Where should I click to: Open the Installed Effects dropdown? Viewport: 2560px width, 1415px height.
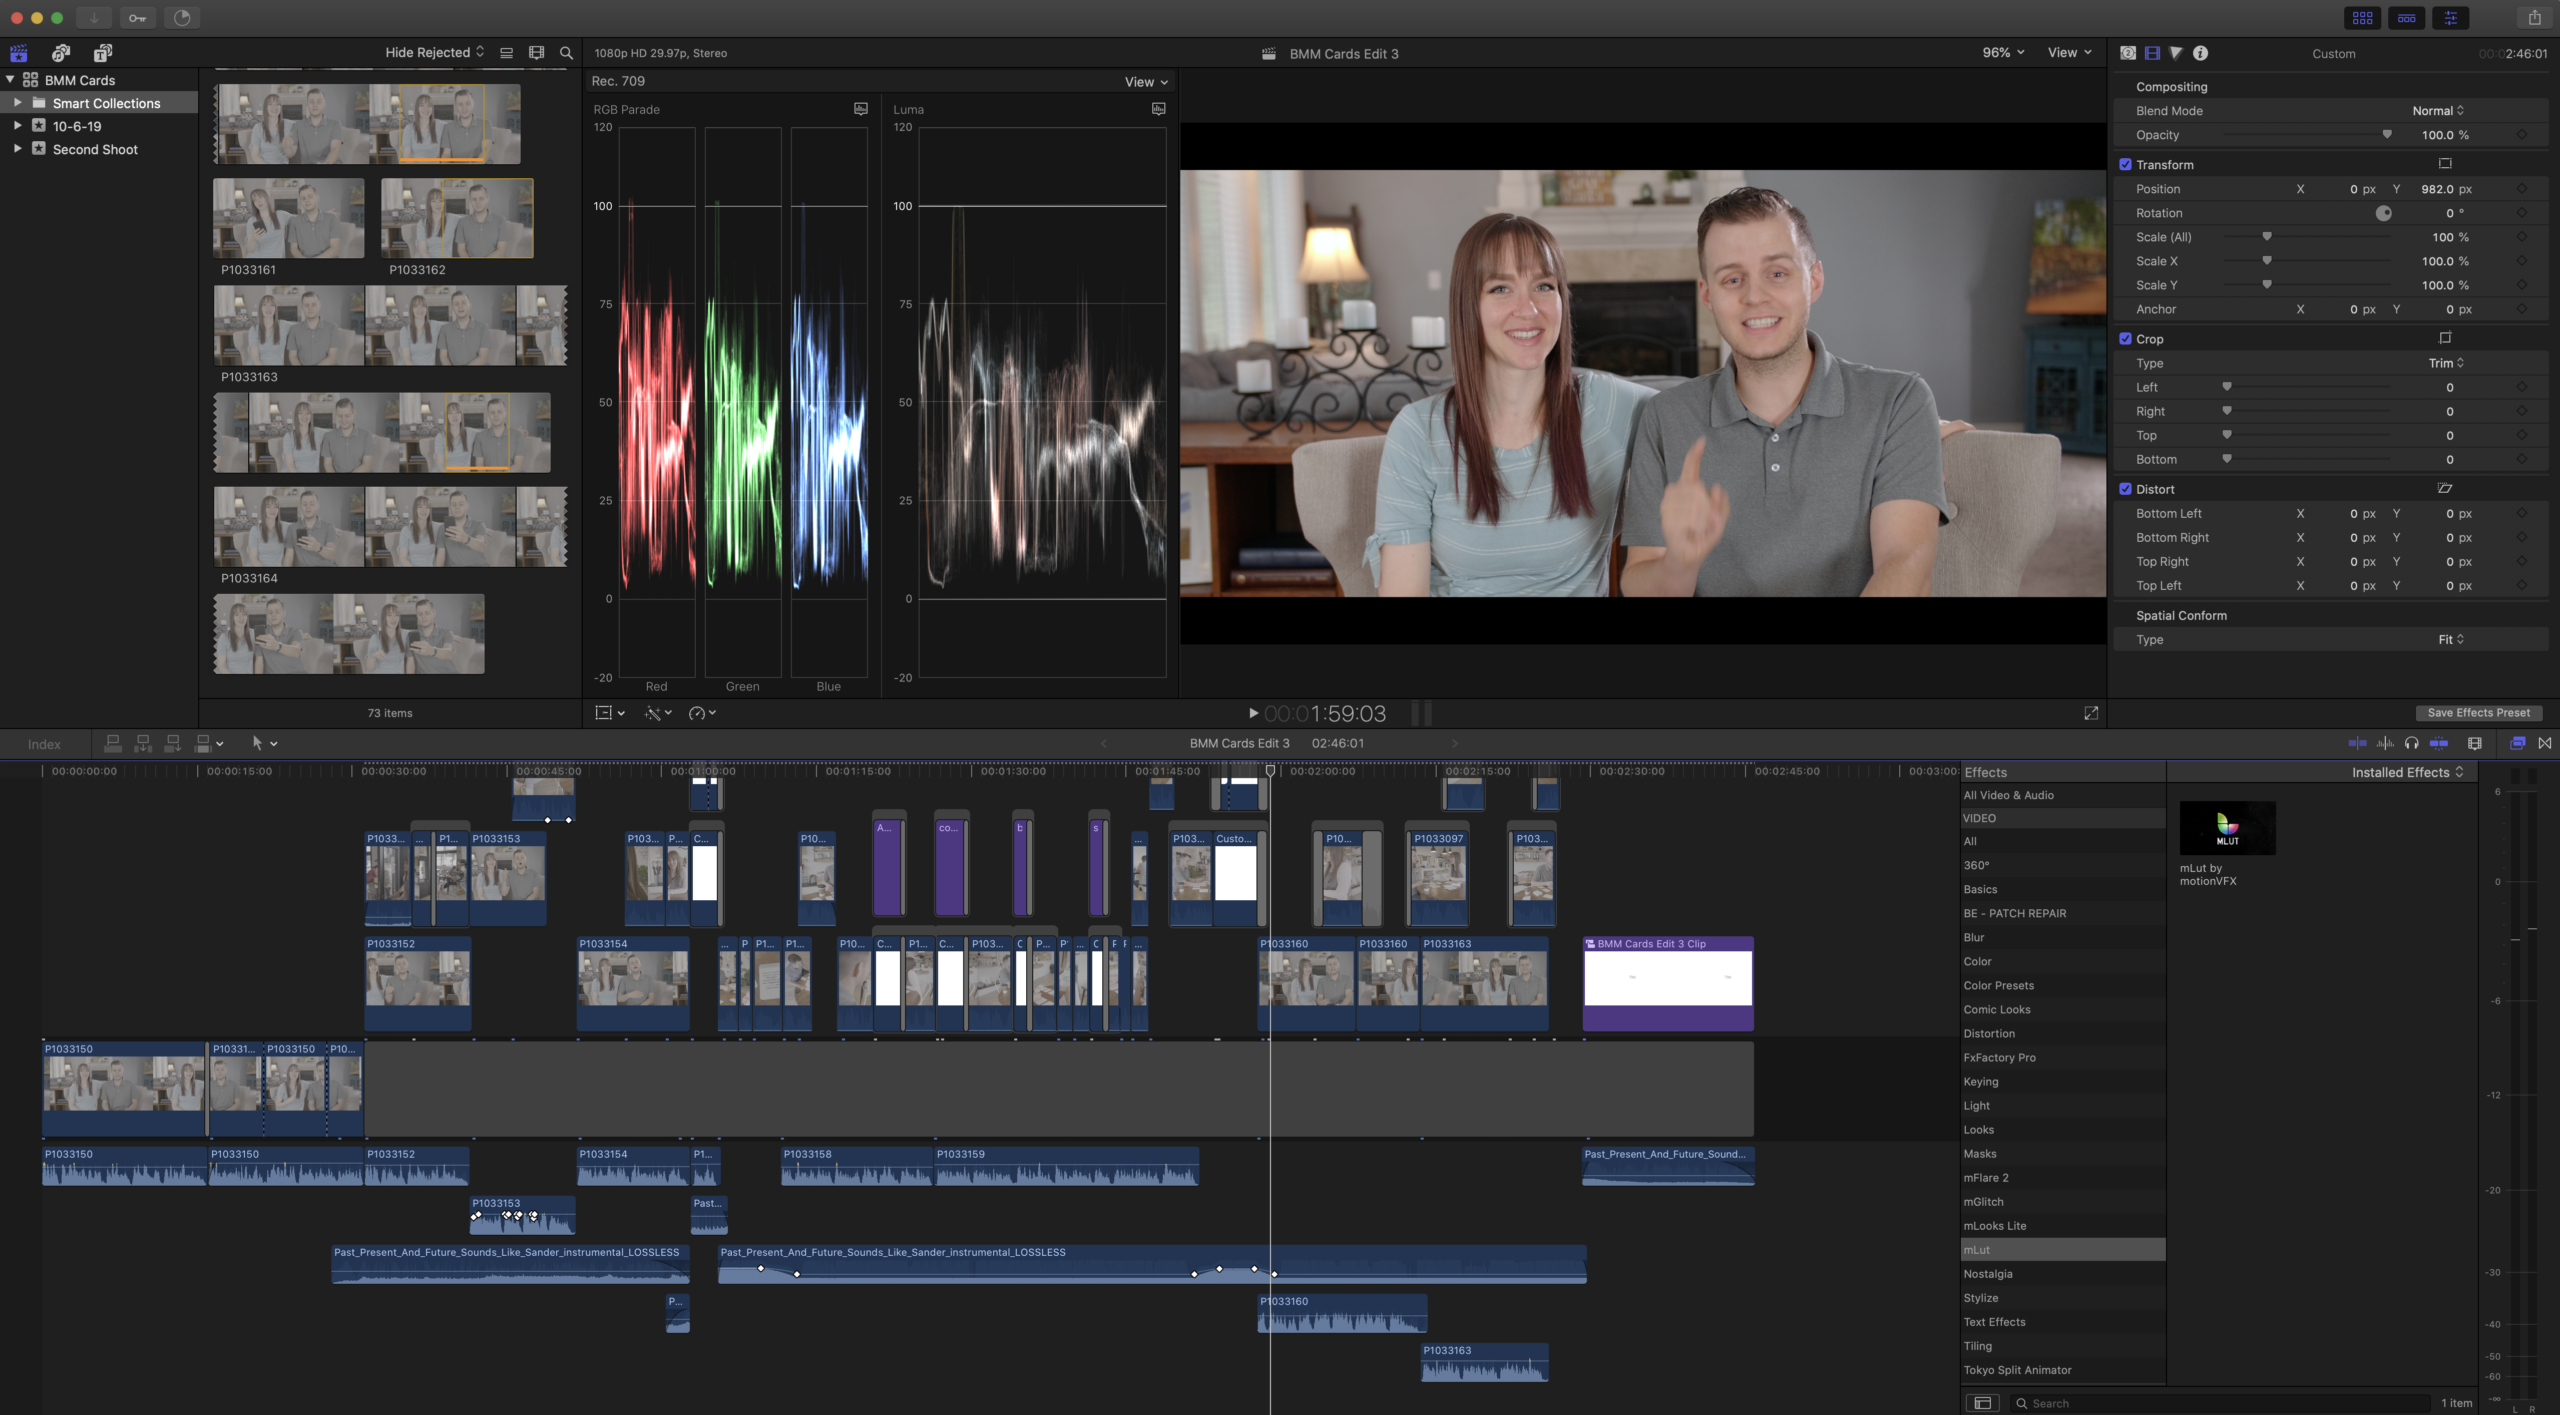(2407, 772)
